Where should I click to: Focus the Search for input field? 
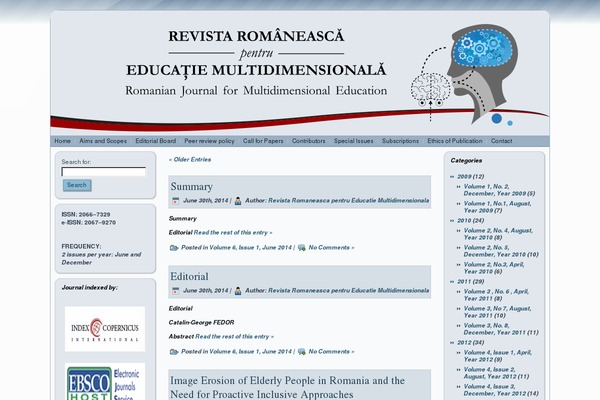[104, 171]
